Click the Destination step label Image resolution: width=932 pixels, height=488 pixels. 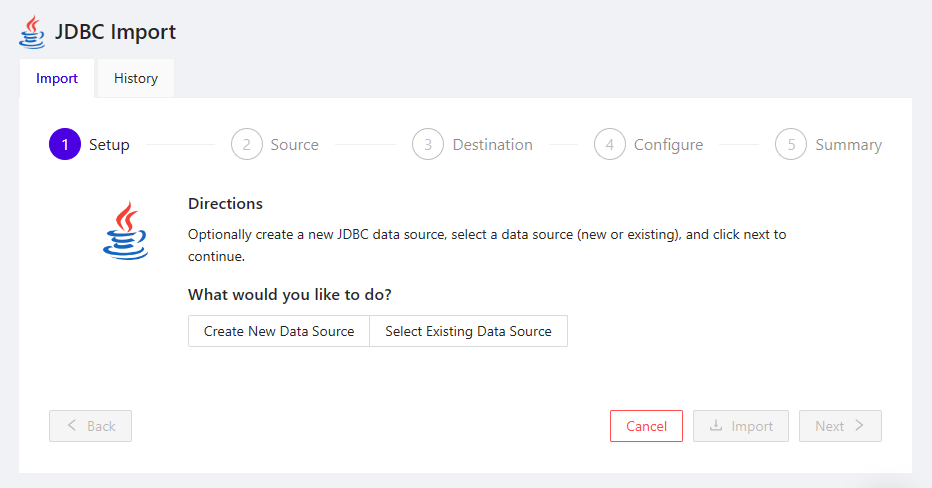492,145
